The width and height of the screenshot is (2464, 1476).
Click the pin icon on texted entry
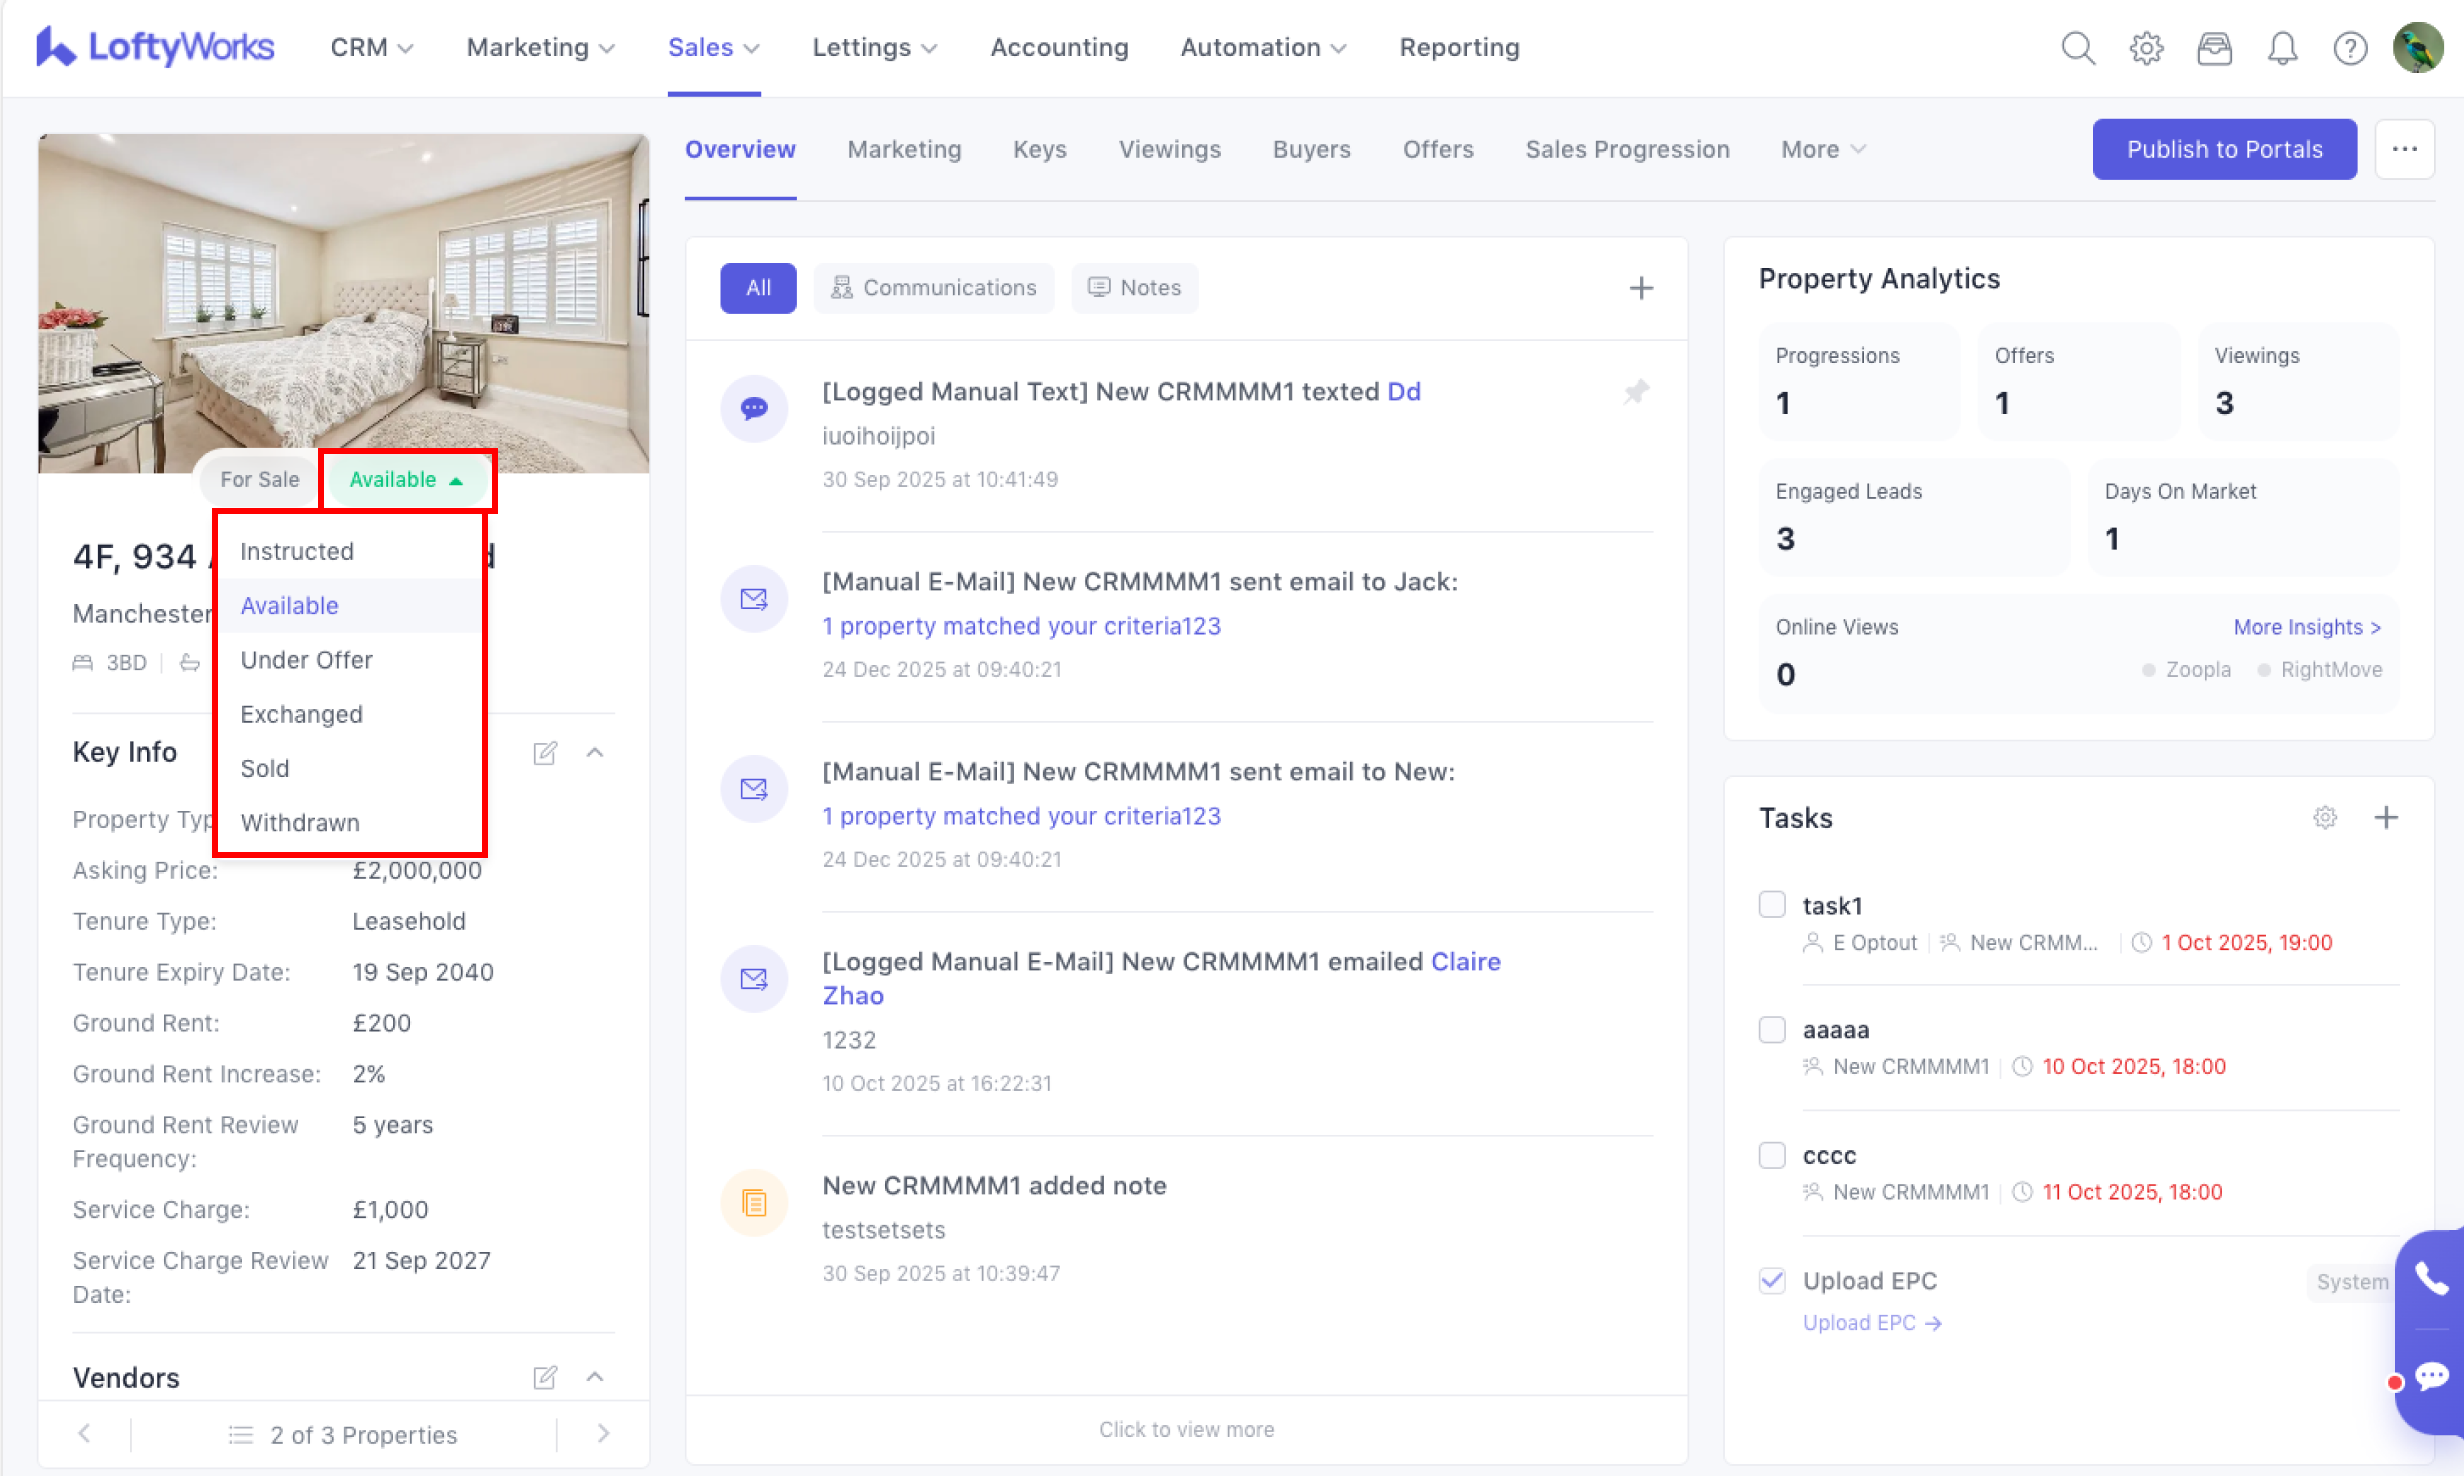coord(1636,391)
